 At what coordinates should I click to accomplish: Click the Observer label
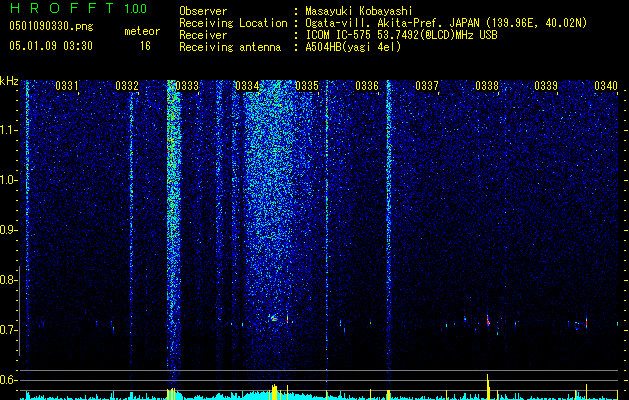click(x=203, y=11)
